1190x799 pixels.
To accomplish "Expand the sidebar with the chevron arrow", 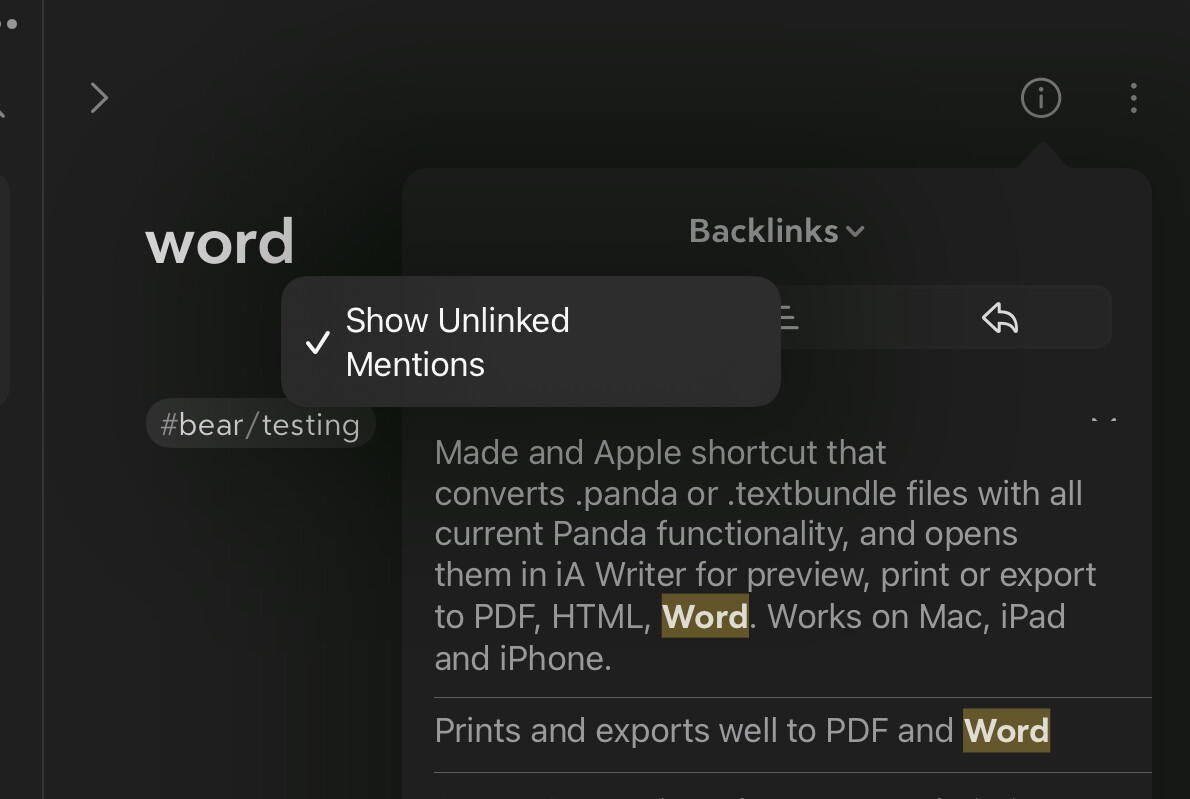I will pos(99,98).
